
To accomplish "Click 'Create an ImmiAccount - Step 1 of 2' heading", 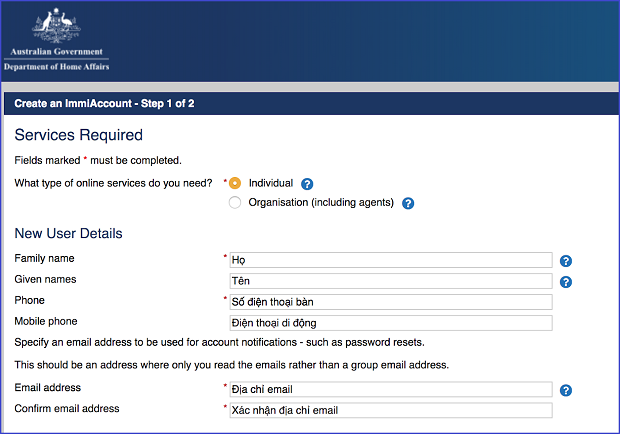I will (104, 104).
